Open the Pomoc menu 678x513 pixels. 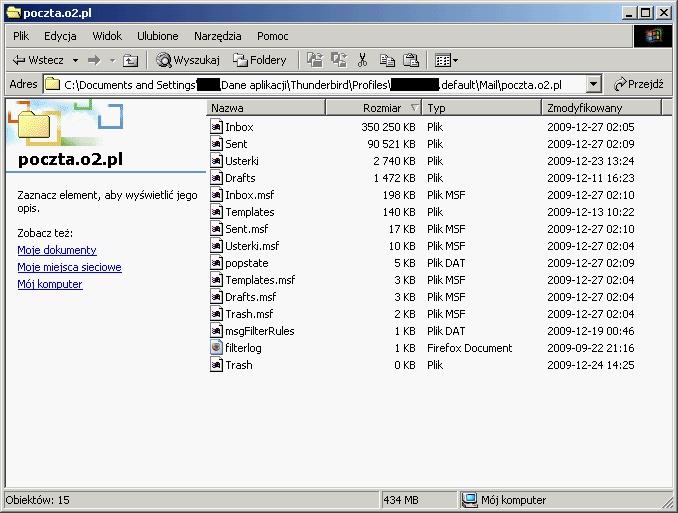pyautogui.click(x=272, y=36)
